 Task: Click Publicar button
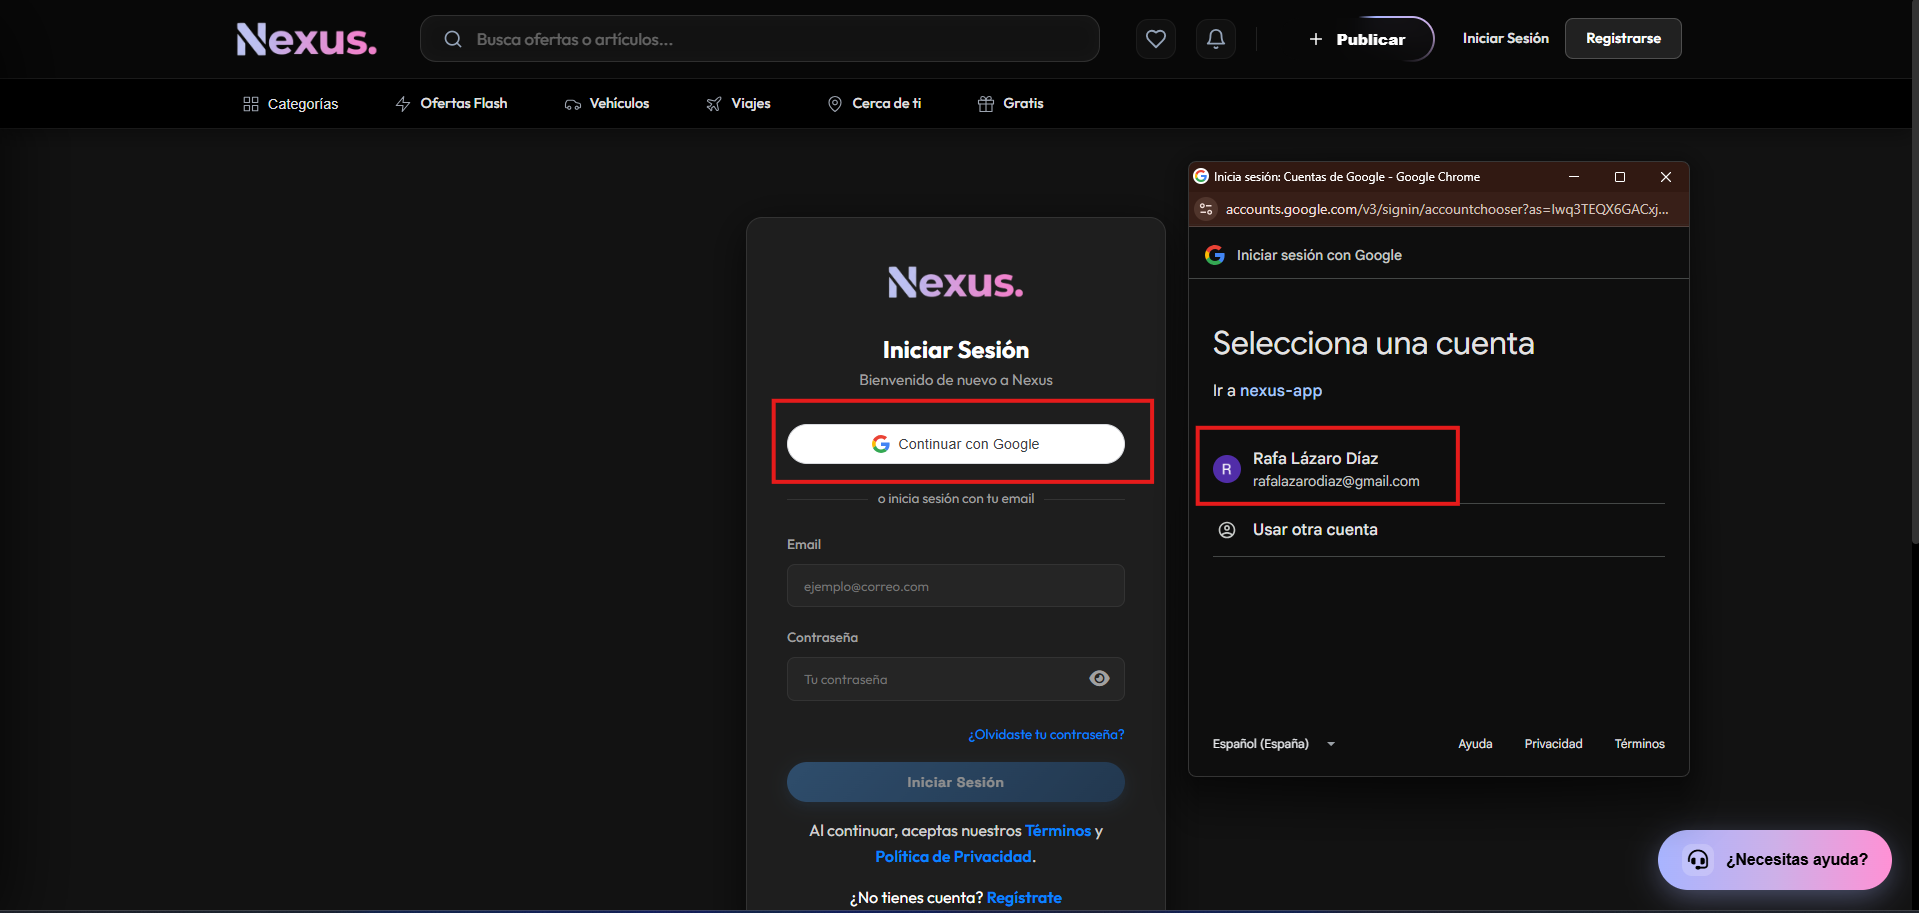[x=1358, y=39]
